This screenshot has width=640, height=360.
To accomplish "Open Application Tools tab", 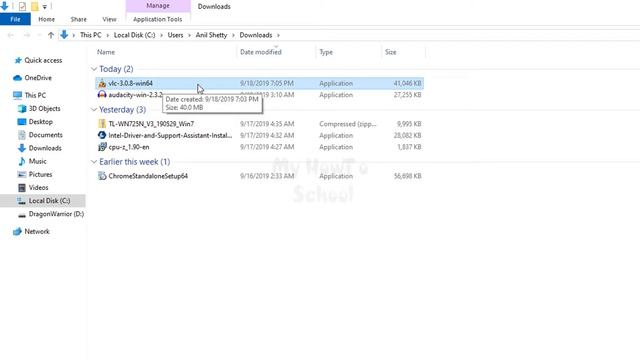I will [158, 19].
